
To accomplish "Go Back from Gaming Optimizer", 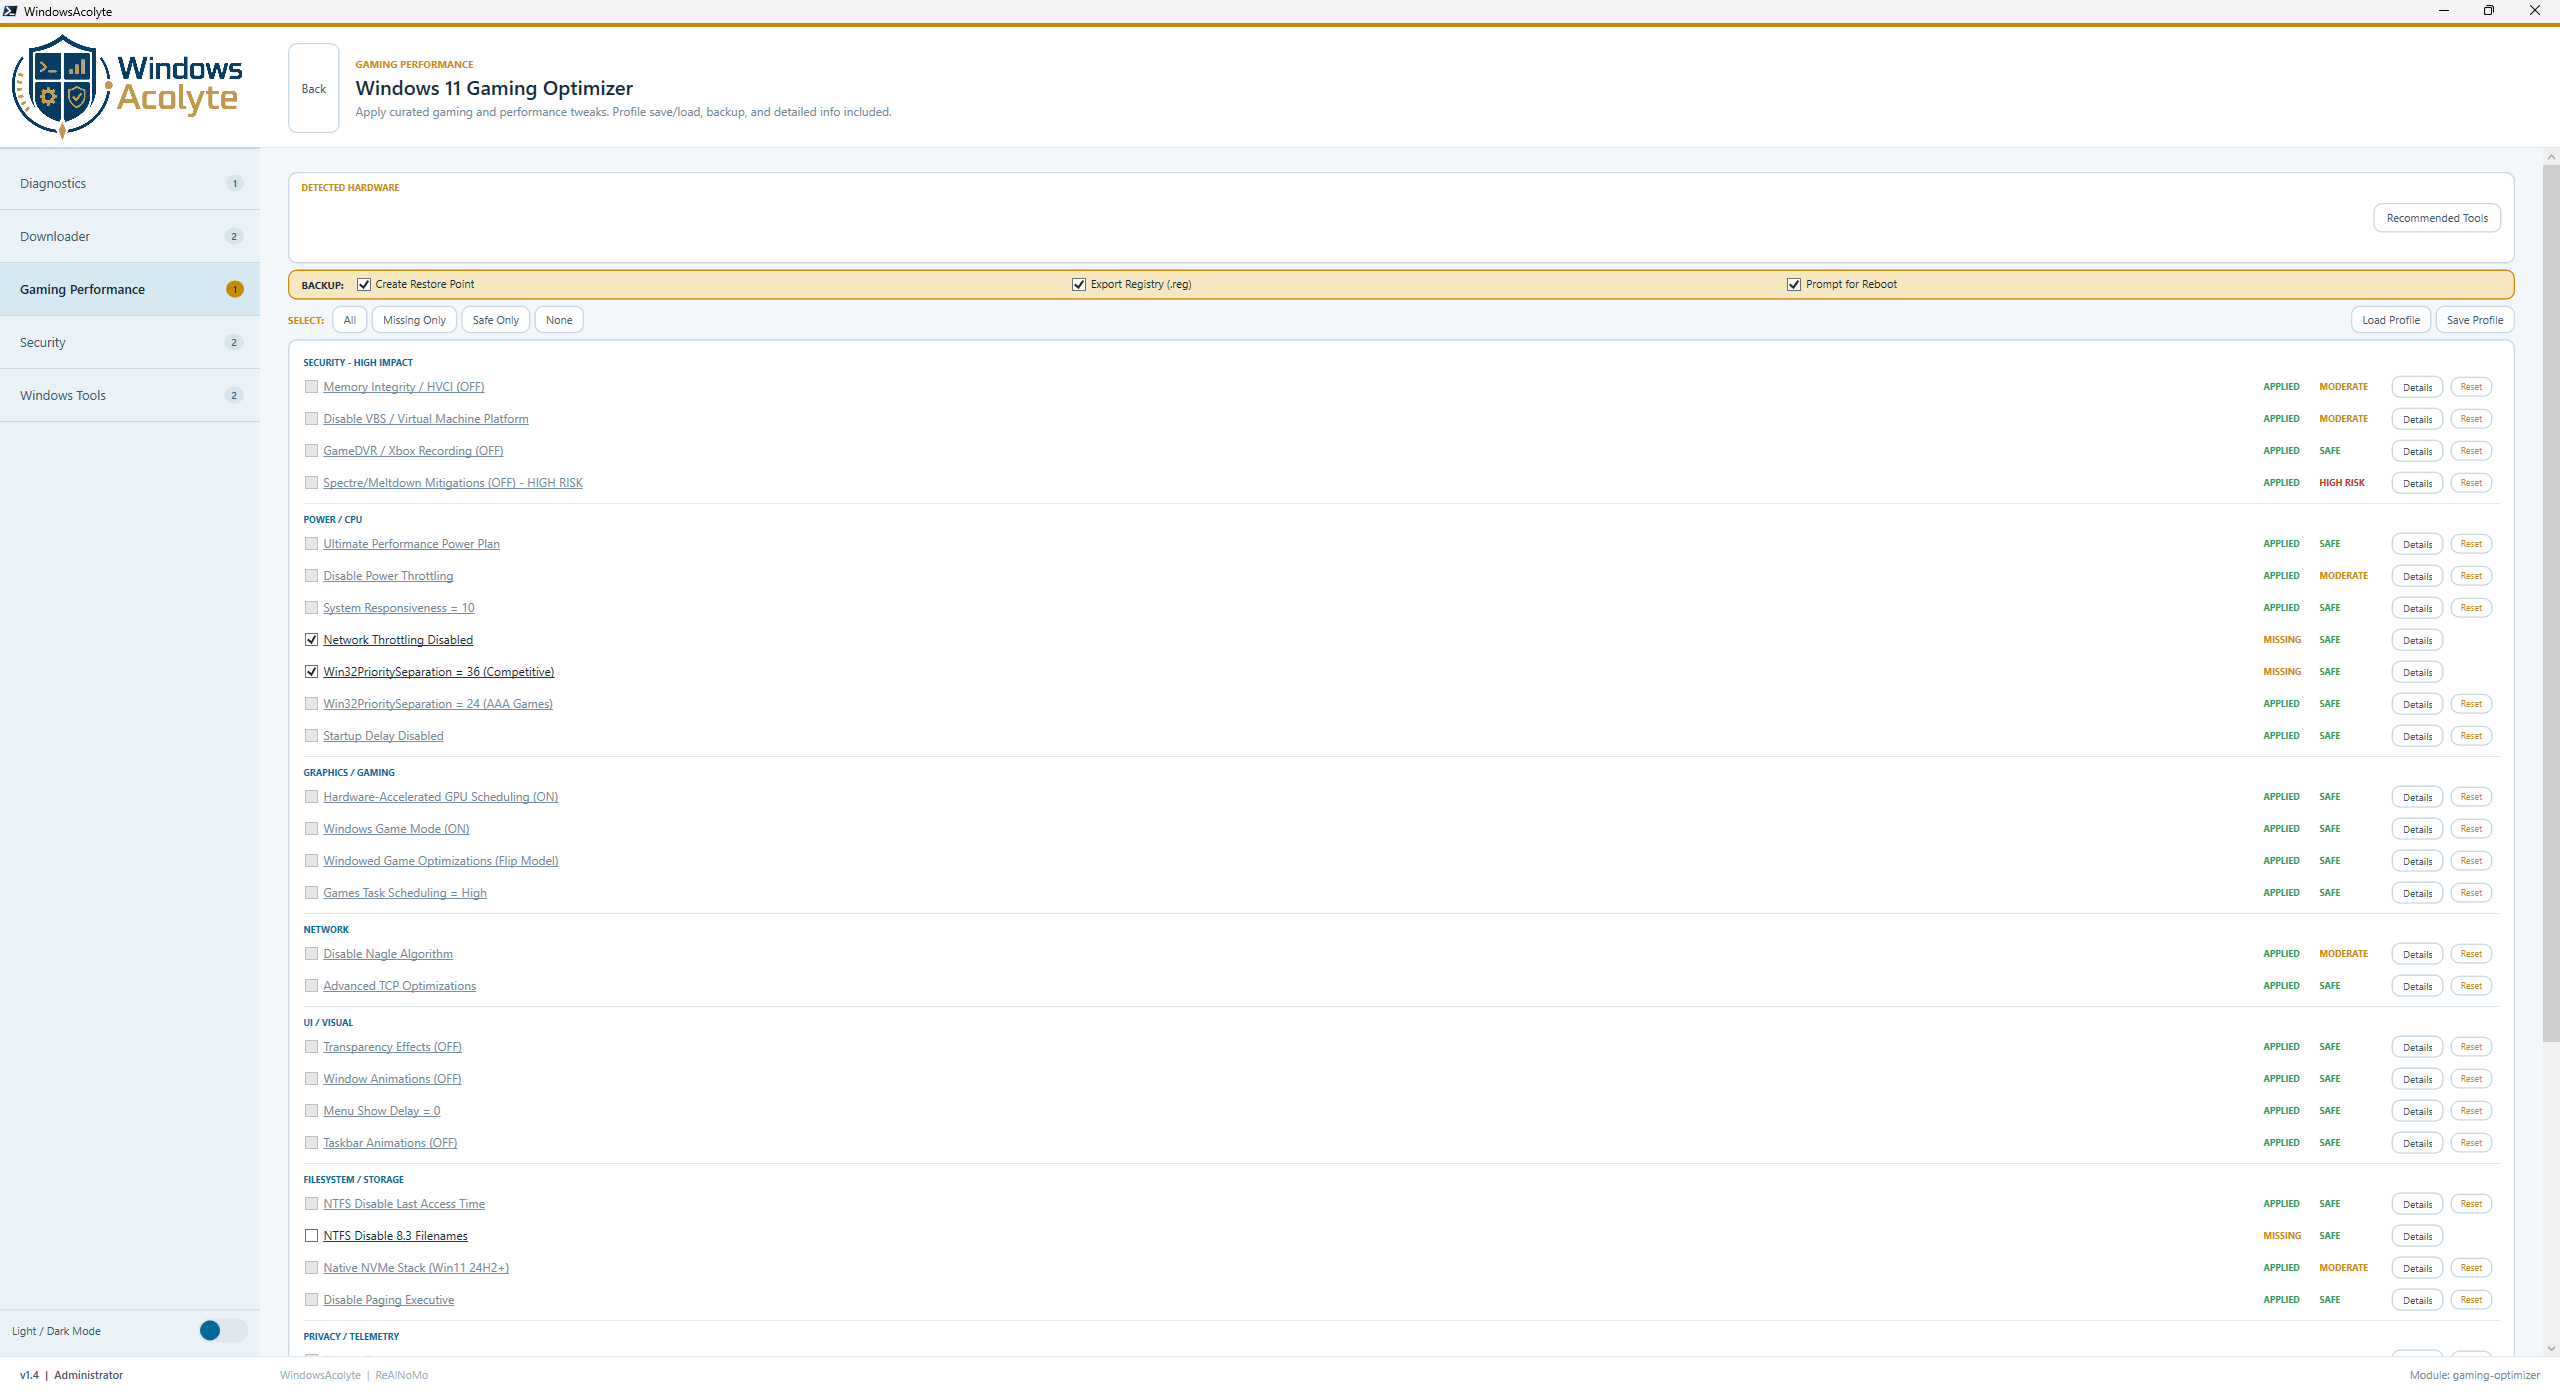I will click(x=314, y=88).
